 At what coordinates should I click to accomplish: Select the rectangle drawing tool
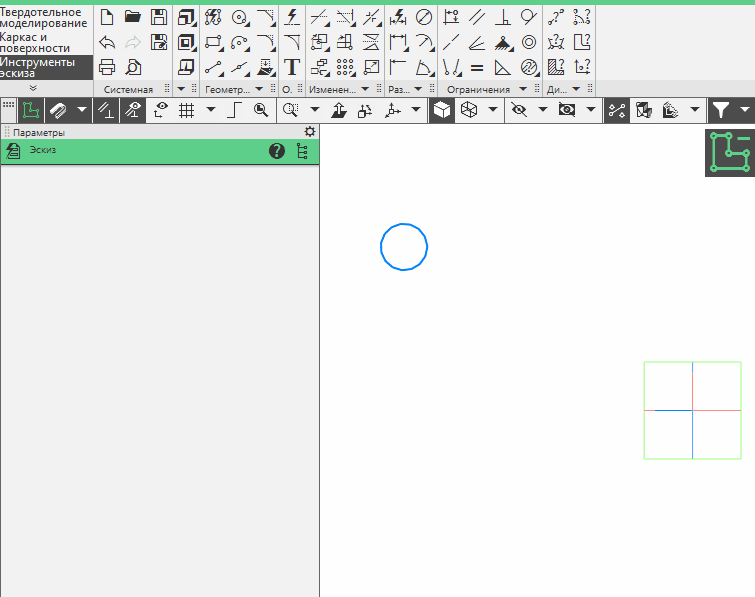click(213, 42)
